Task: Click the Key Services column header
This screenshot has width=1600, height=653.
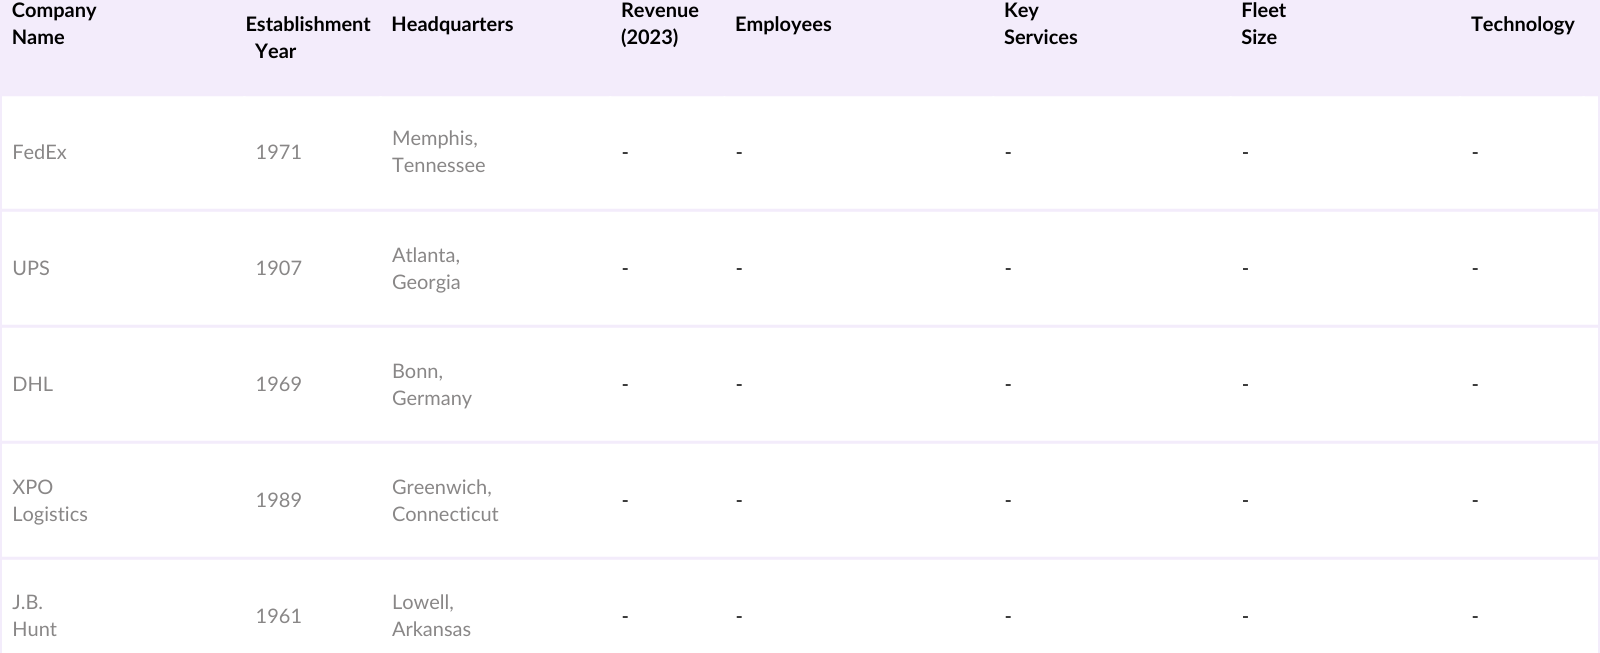Action: 1040,24
